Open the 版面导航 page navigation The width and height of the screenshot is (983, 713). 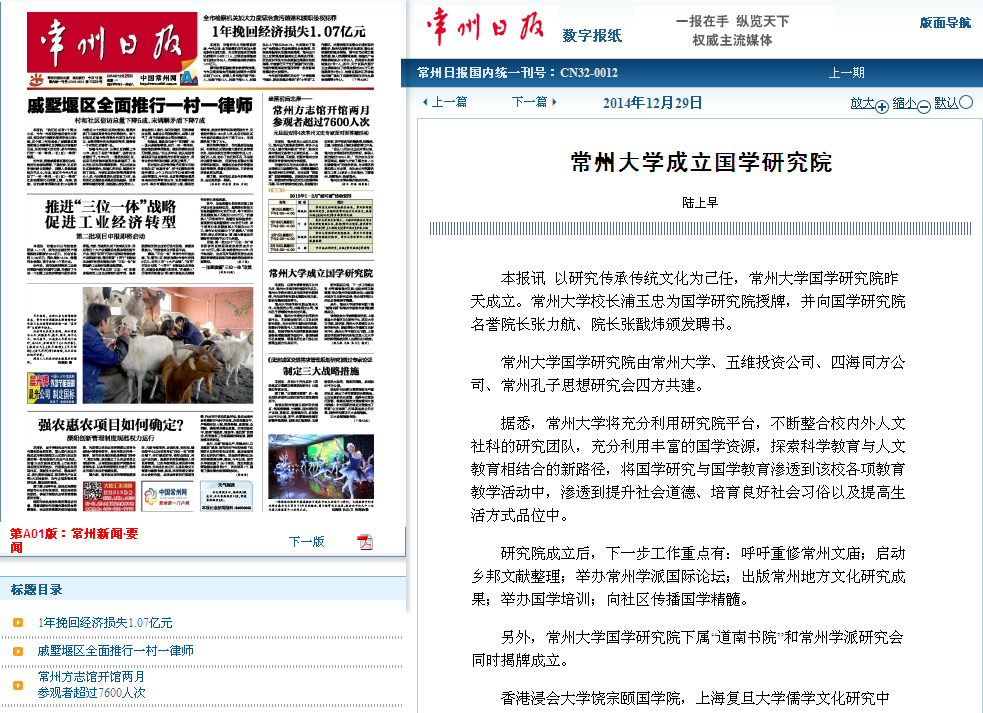945,23
